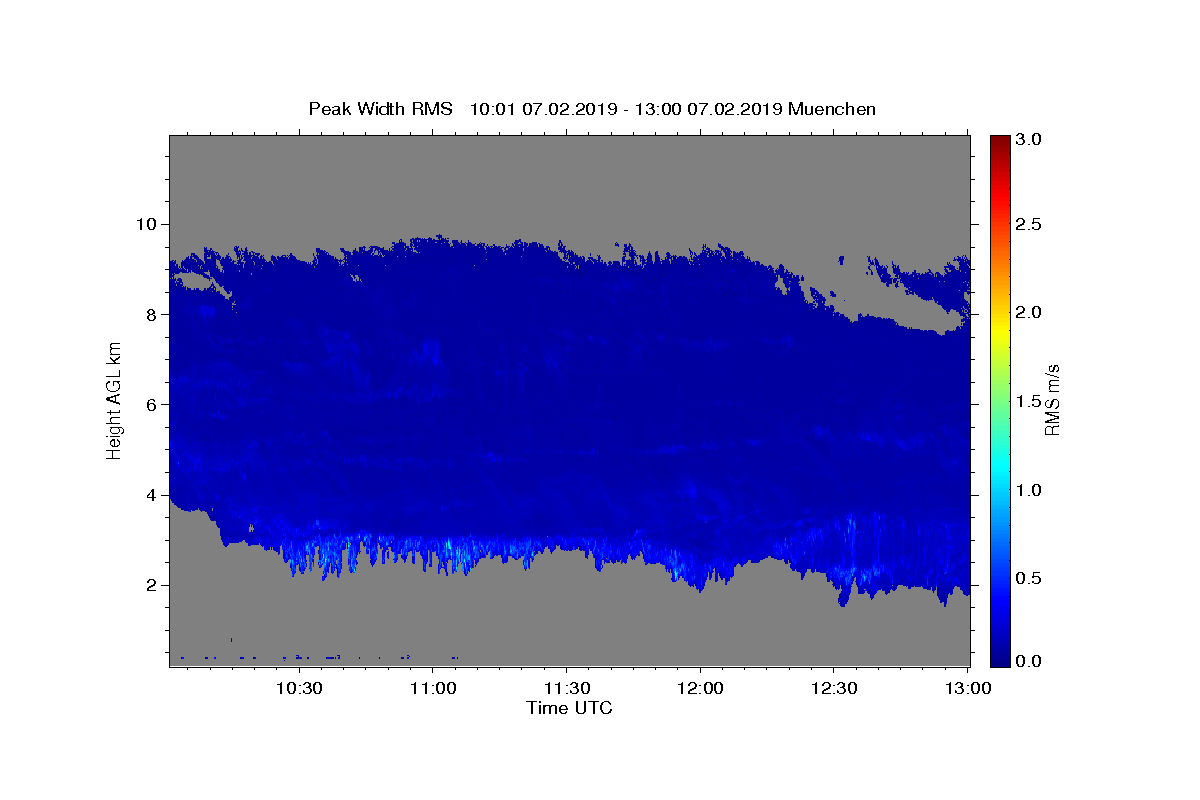This screenshot has height=800, width=1200.
Task: Click the 'Time UTC' axis label
Action: coord(569,708)
